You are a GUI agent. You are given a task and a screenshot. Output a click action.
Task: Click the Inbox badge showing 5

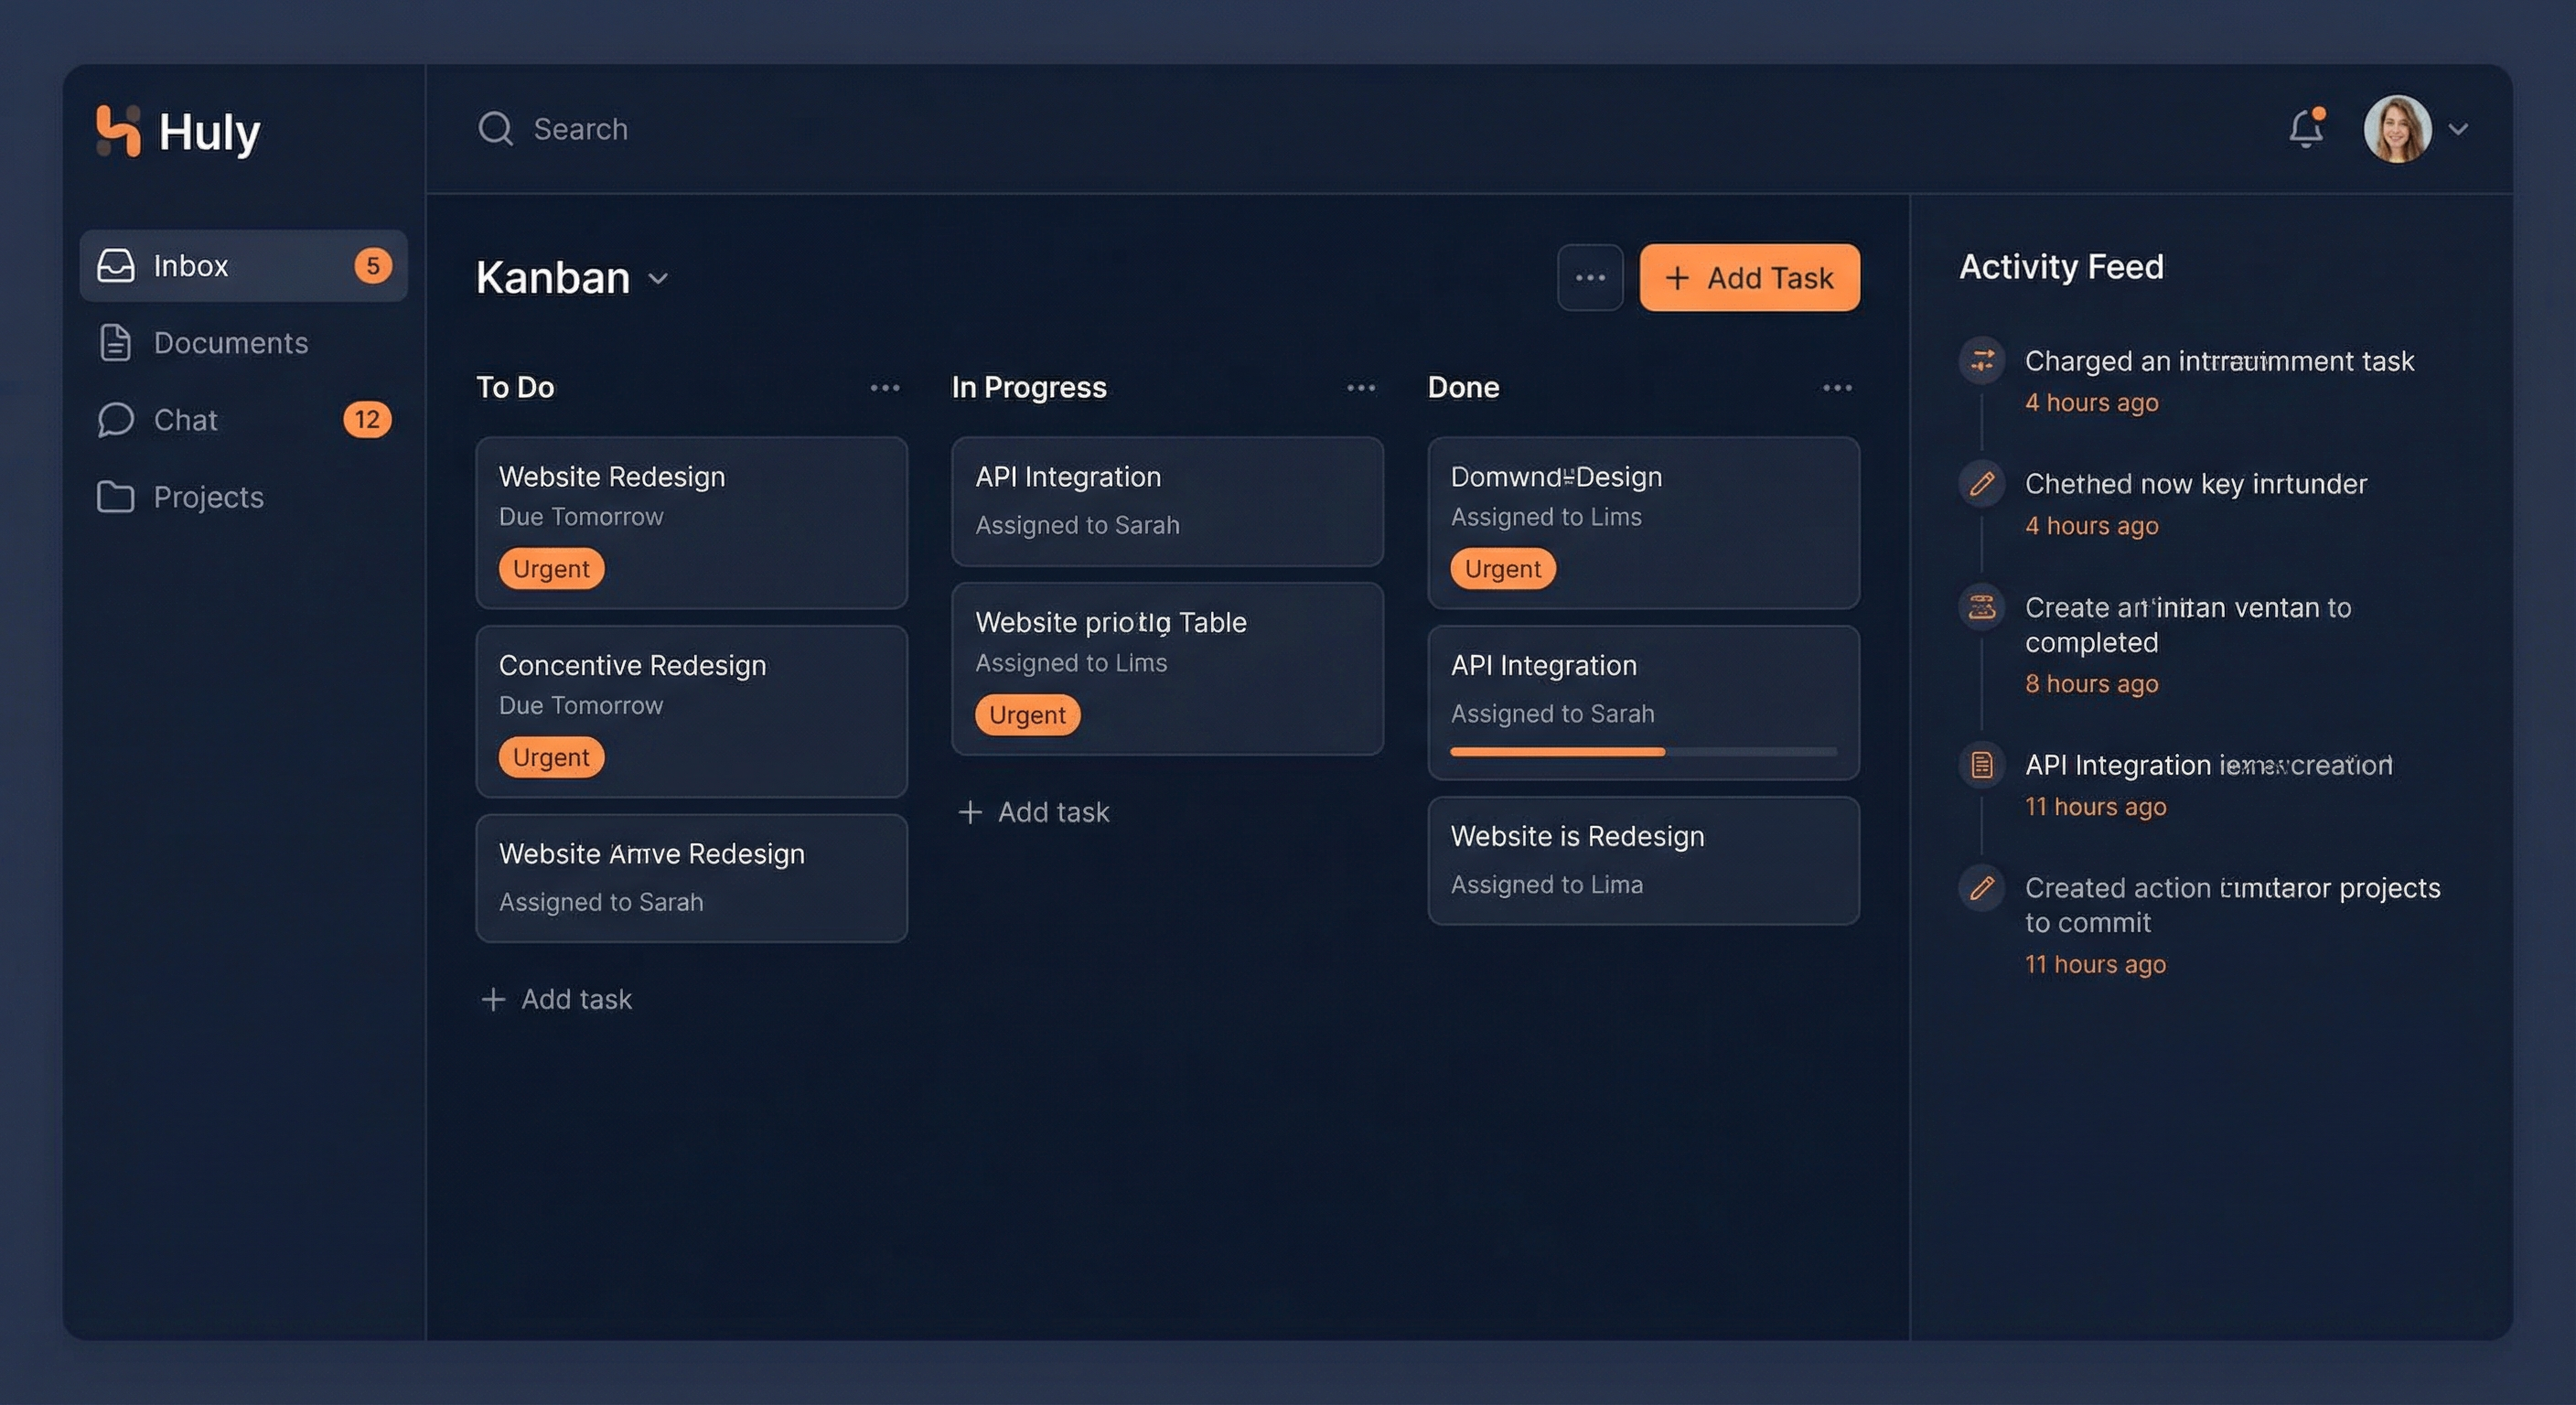click(x=372, y=266)
